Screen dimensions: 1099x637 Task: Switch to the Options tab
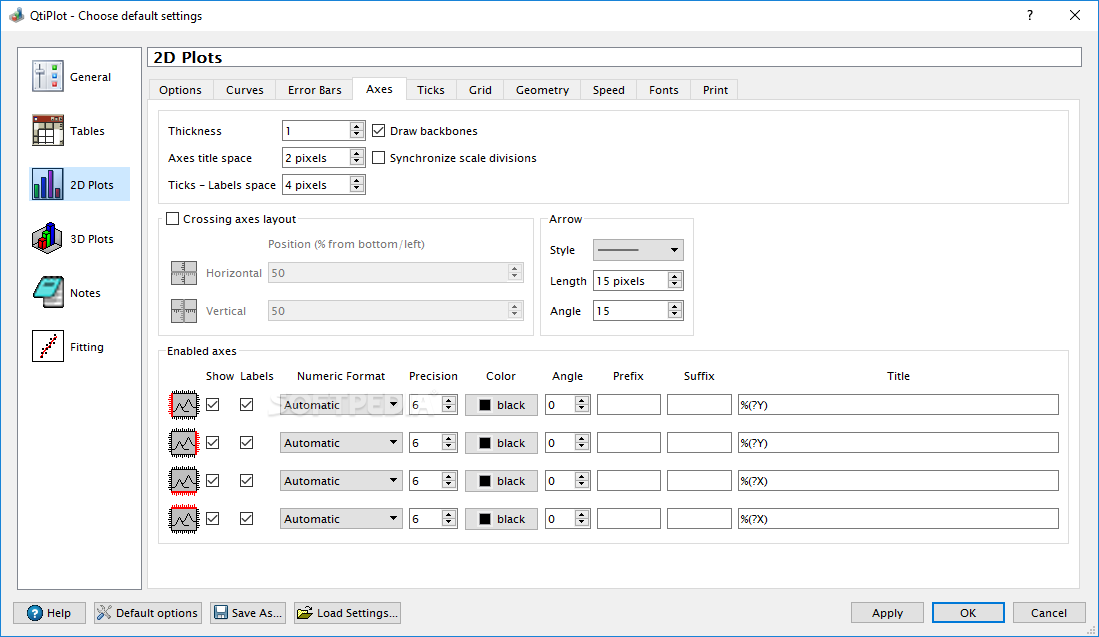pyautogui.click(x=180, y=90)
